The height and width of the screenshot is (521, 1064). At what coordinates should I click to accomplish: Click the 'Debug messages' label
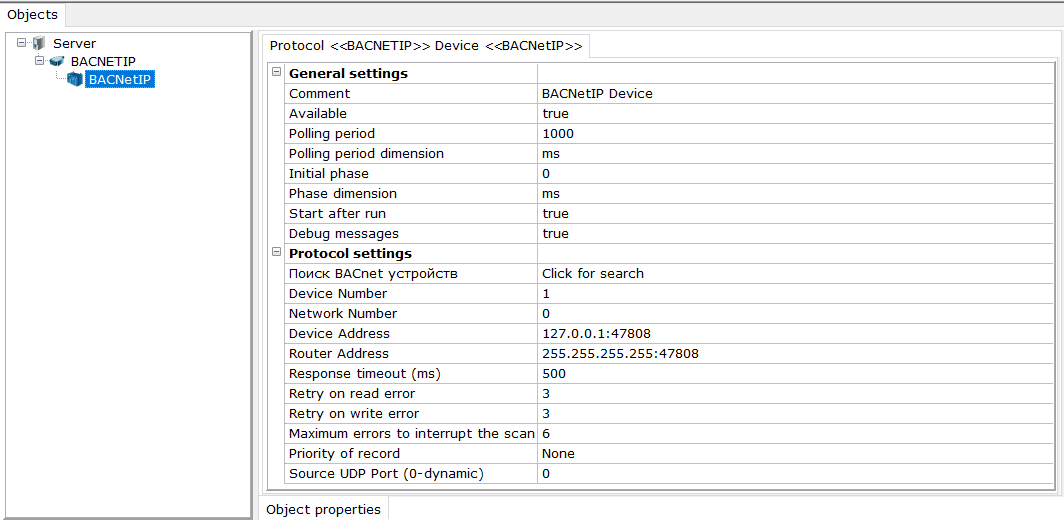coord(344,234)
